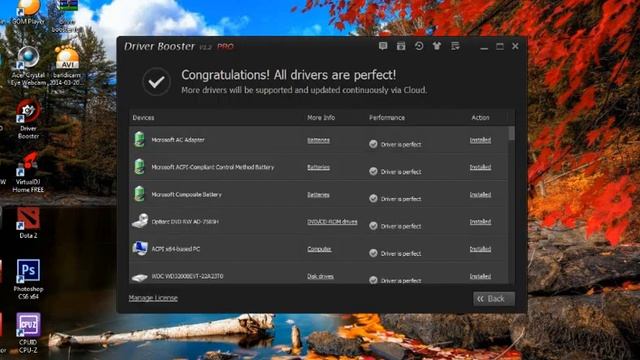Click Installed link for Optiarc DVD RW
Image resolution: width=640 pixels, height=360 pixels.
480,222
